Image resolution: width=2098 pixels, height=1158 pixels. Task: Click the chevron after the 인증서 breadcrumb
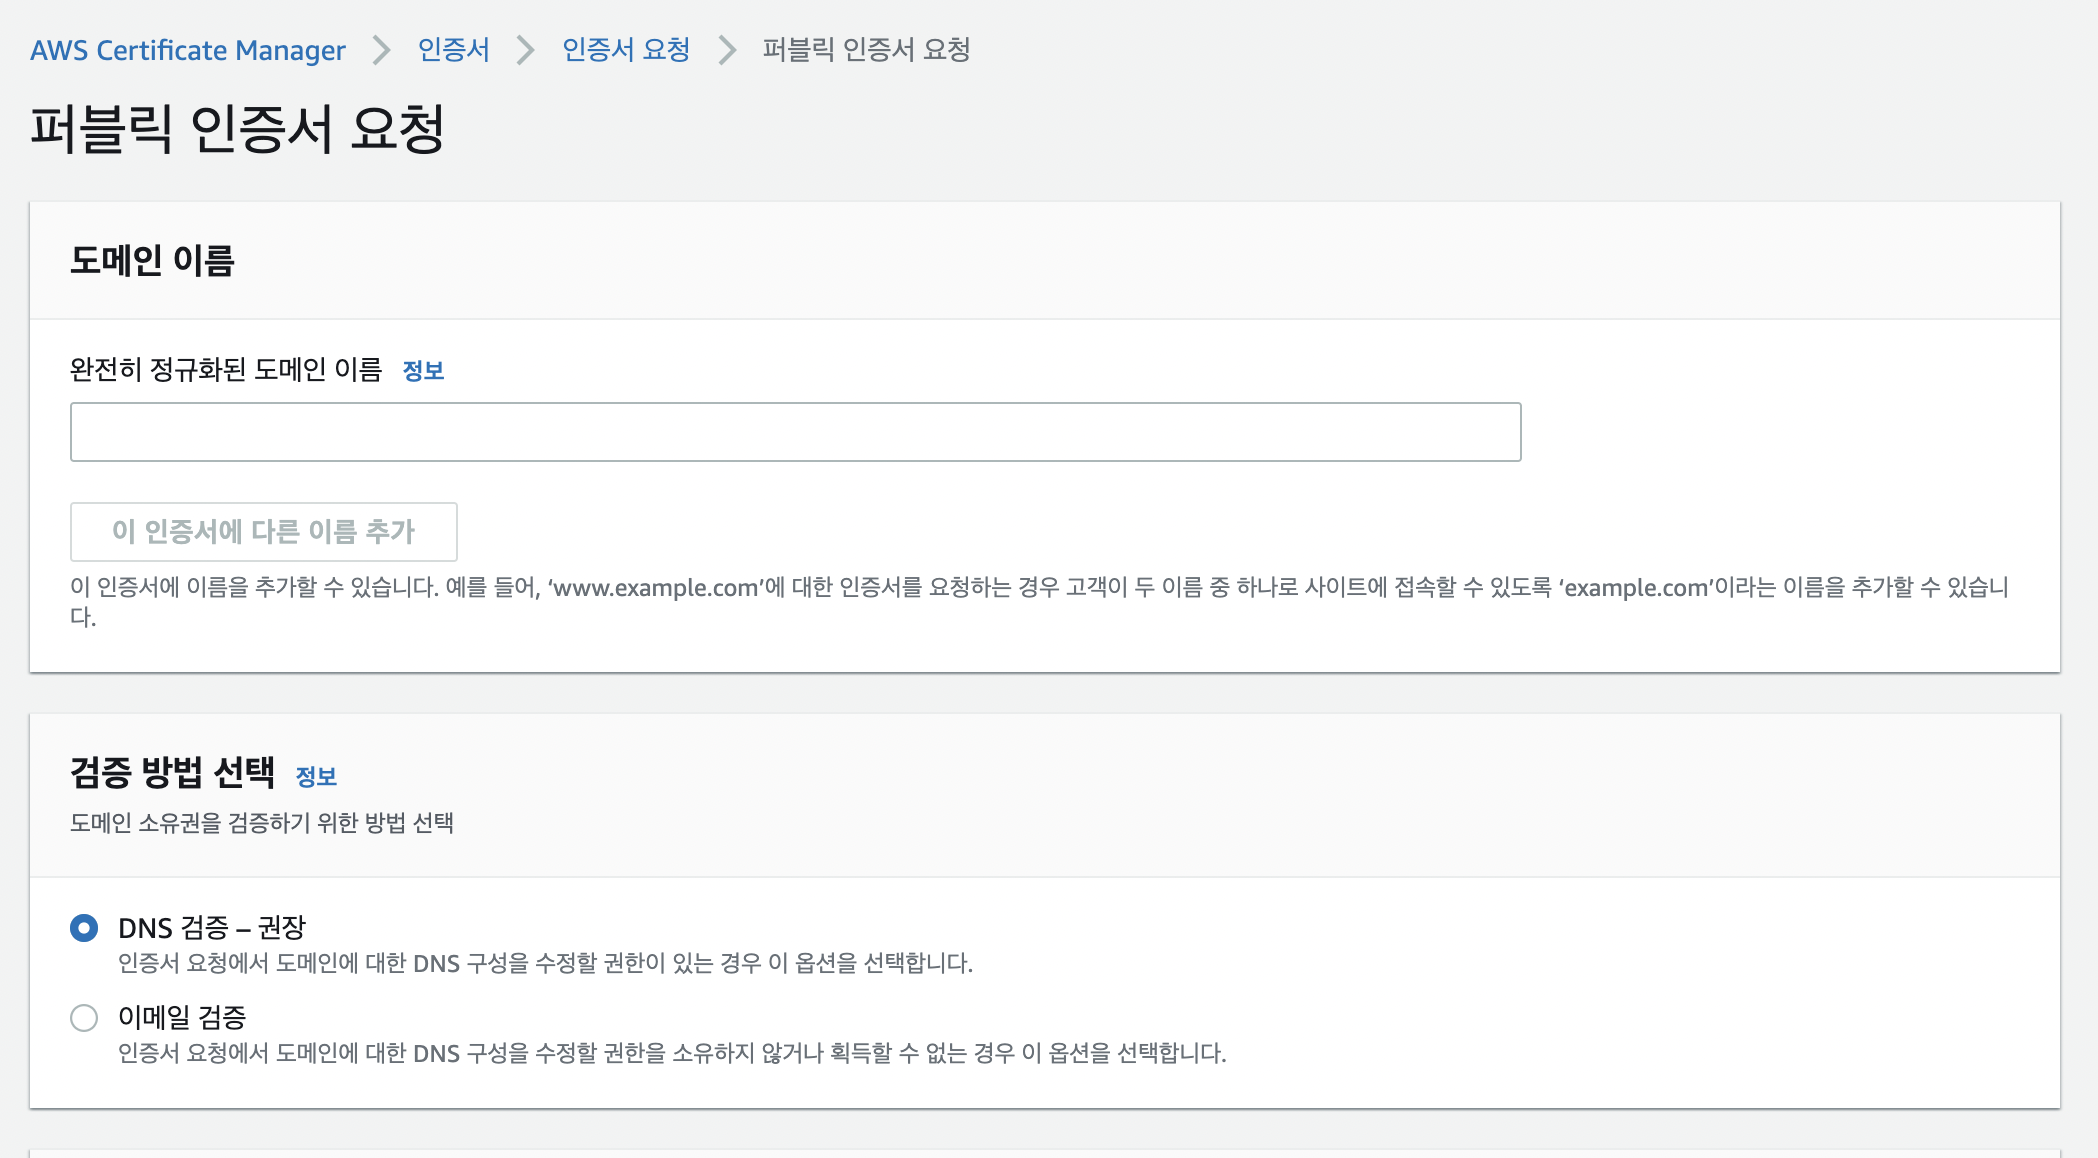click(526, 50)
